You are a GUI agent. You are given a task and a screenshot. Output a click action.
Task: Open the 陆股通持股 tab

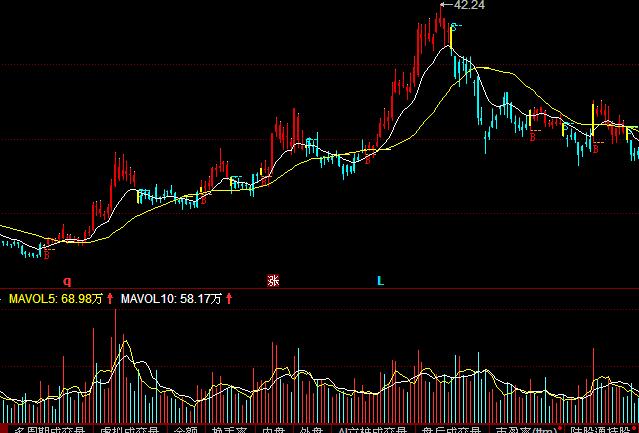[605, 430]
